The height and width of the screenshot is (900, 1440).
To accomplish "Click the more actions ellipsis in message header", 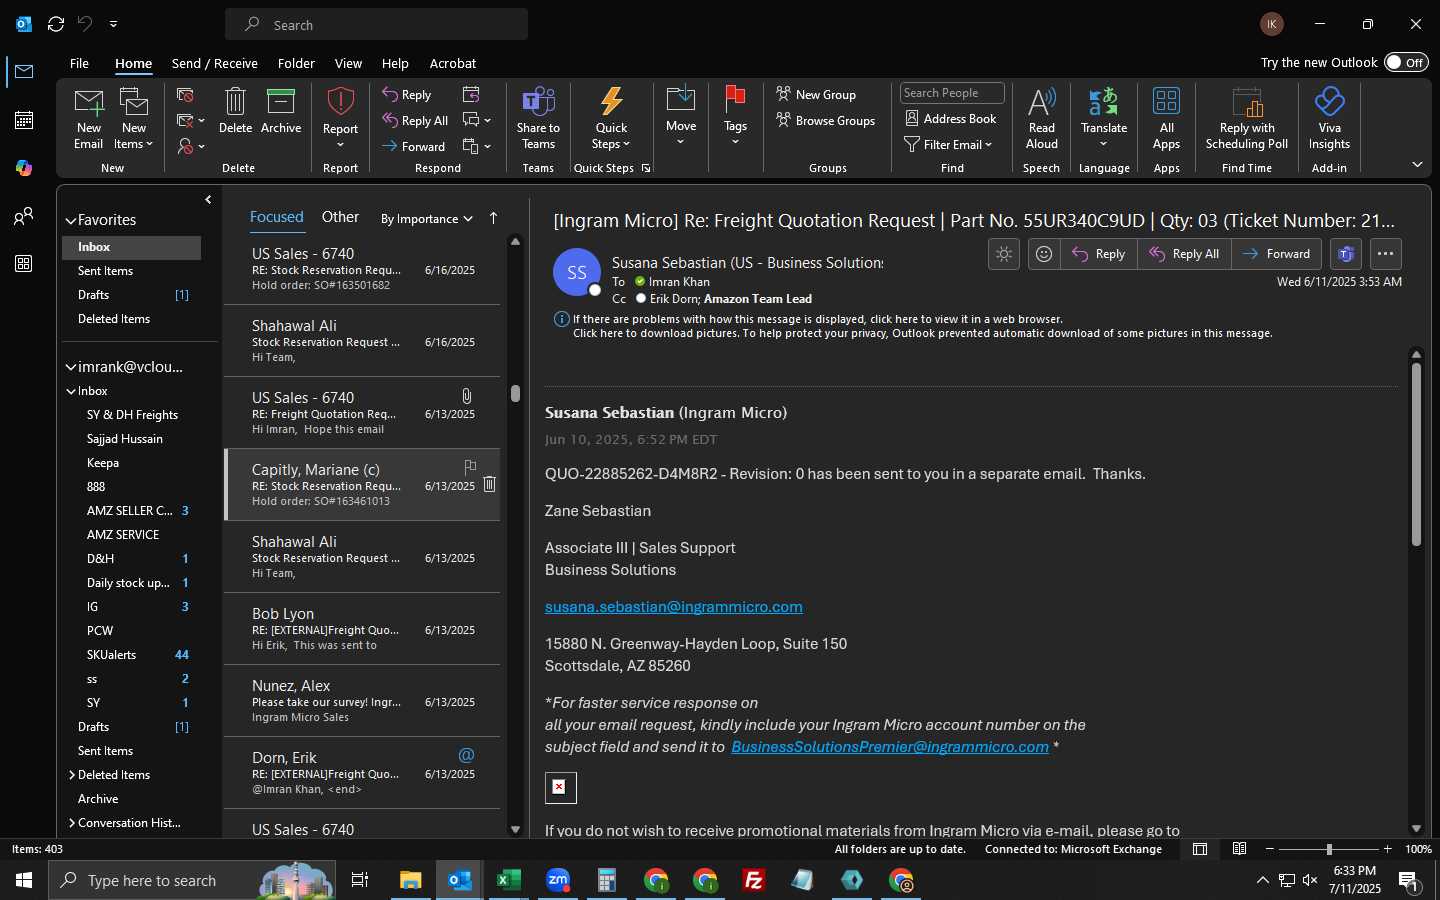I will click(1385, 254).
